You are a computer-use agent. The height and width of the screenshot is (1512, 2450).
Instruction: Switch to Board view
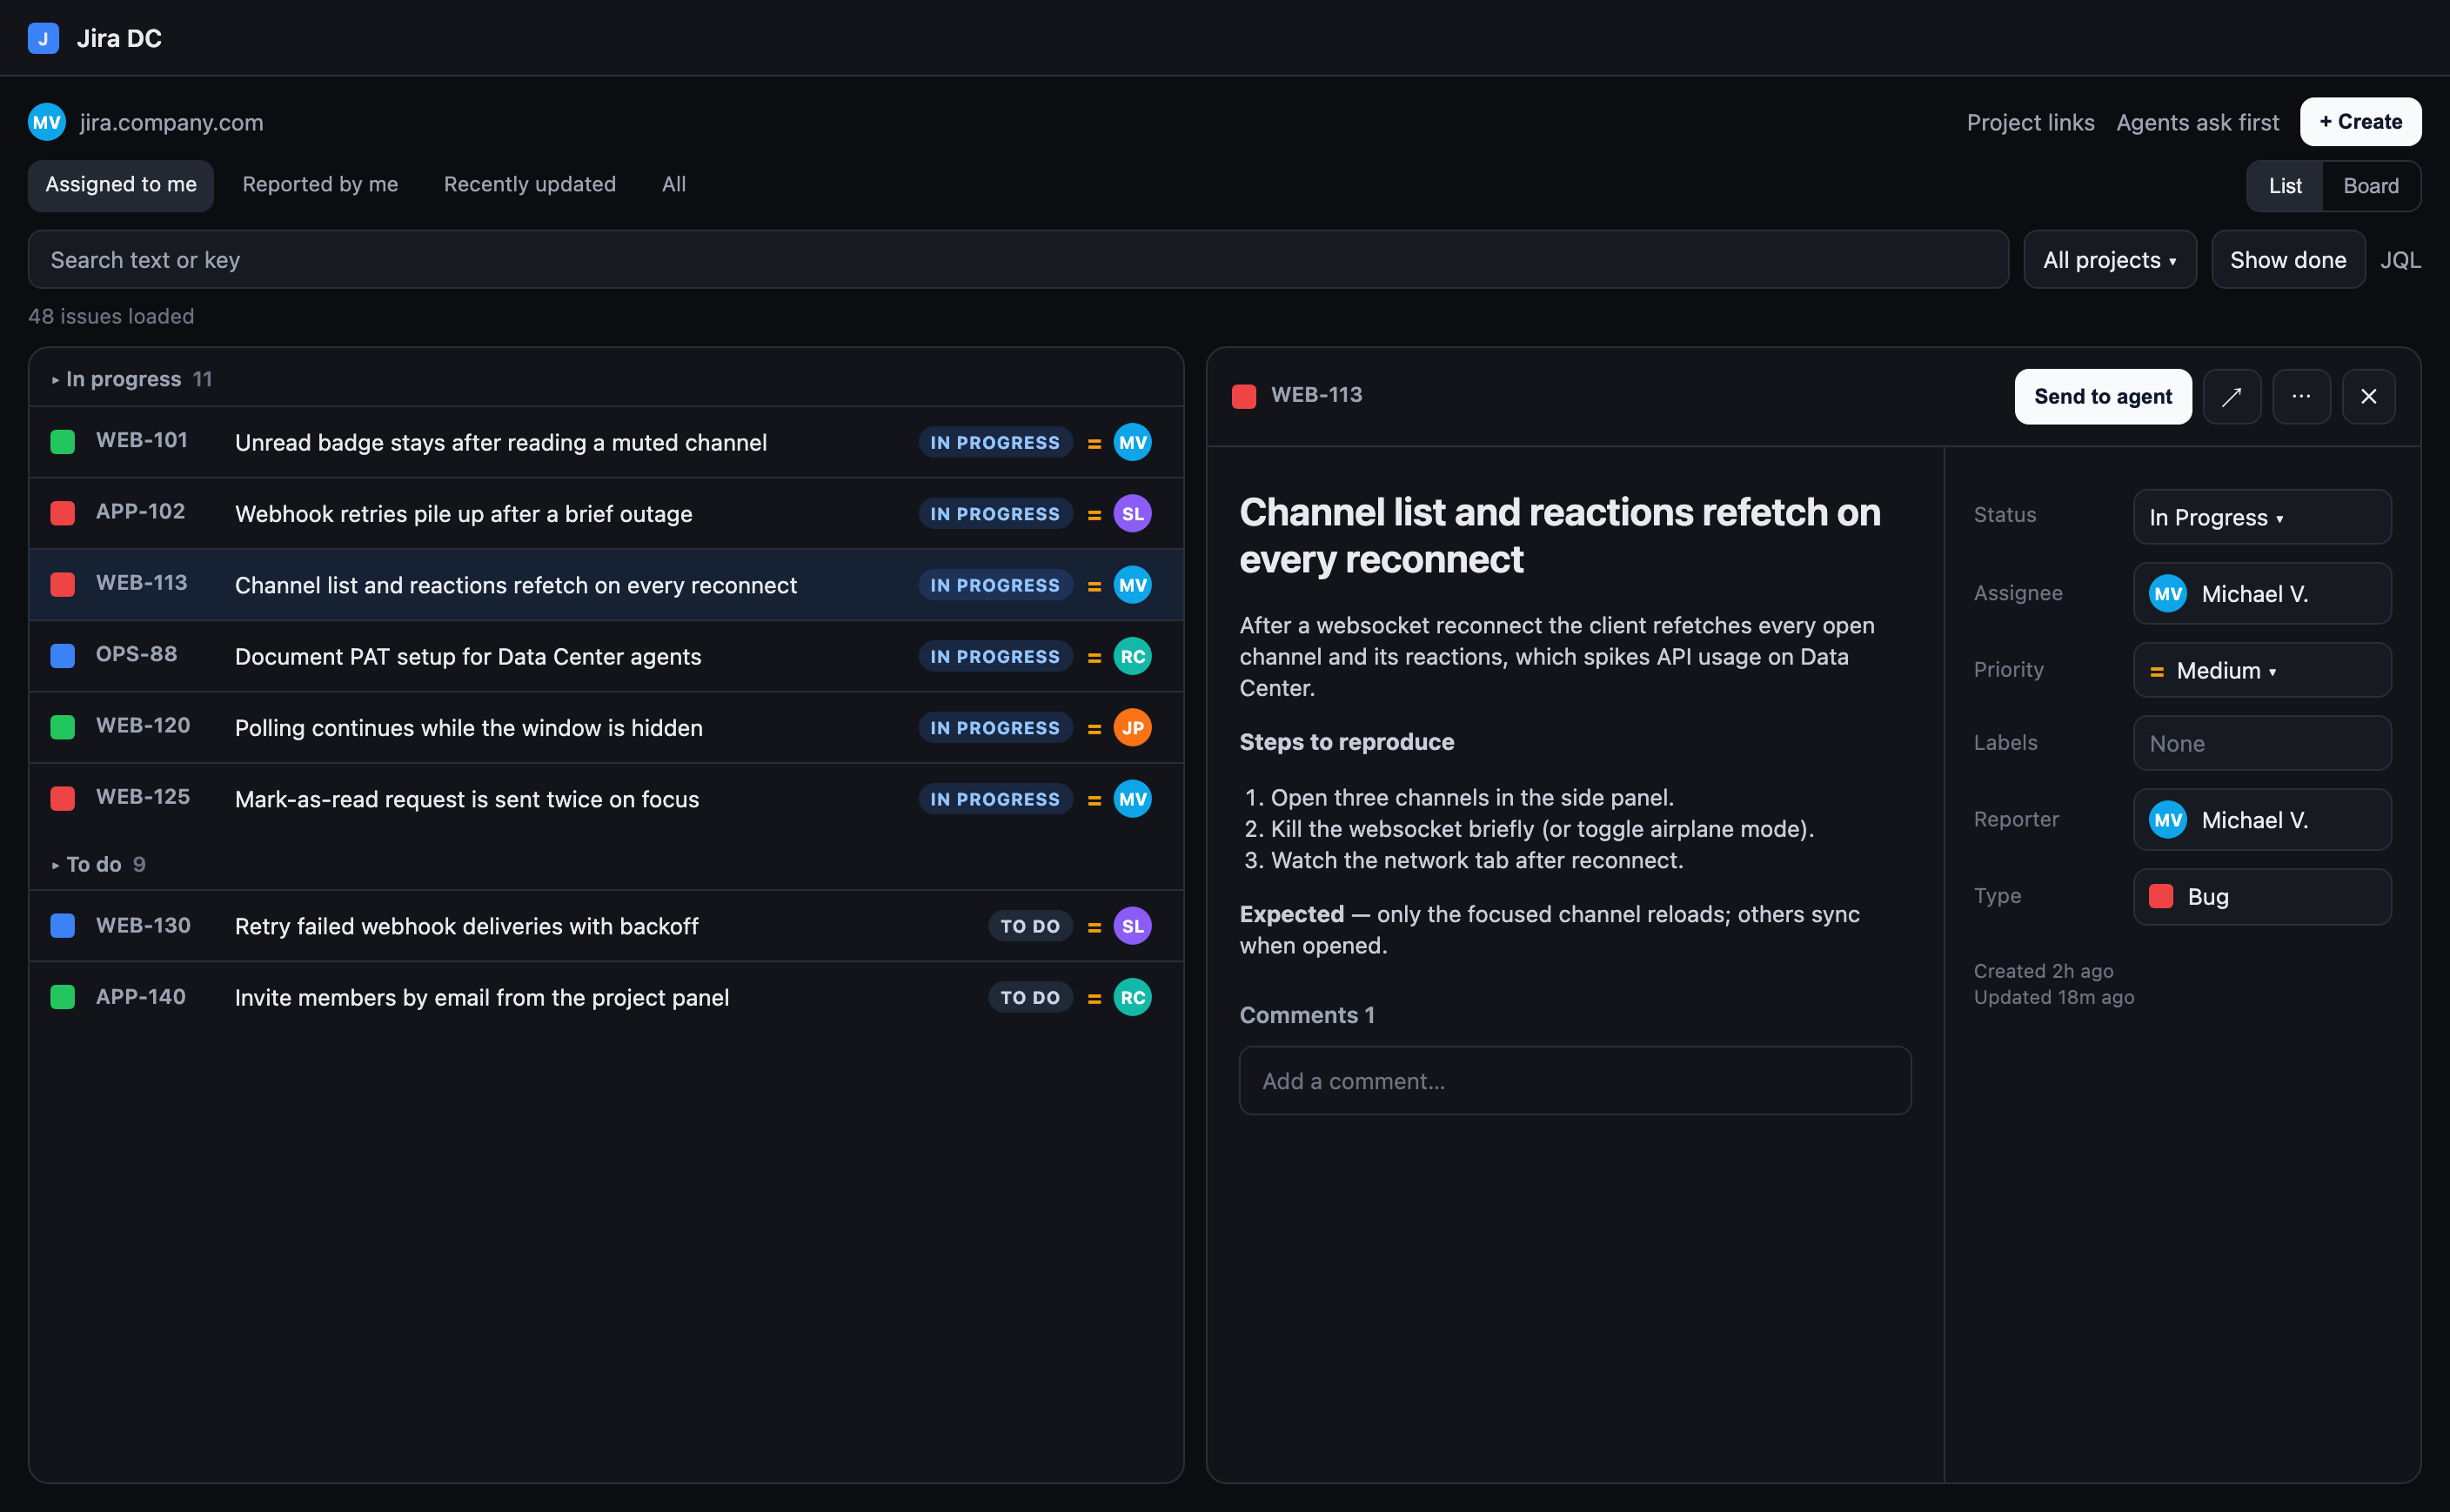pyautogui.click(x=2370, y=186)
